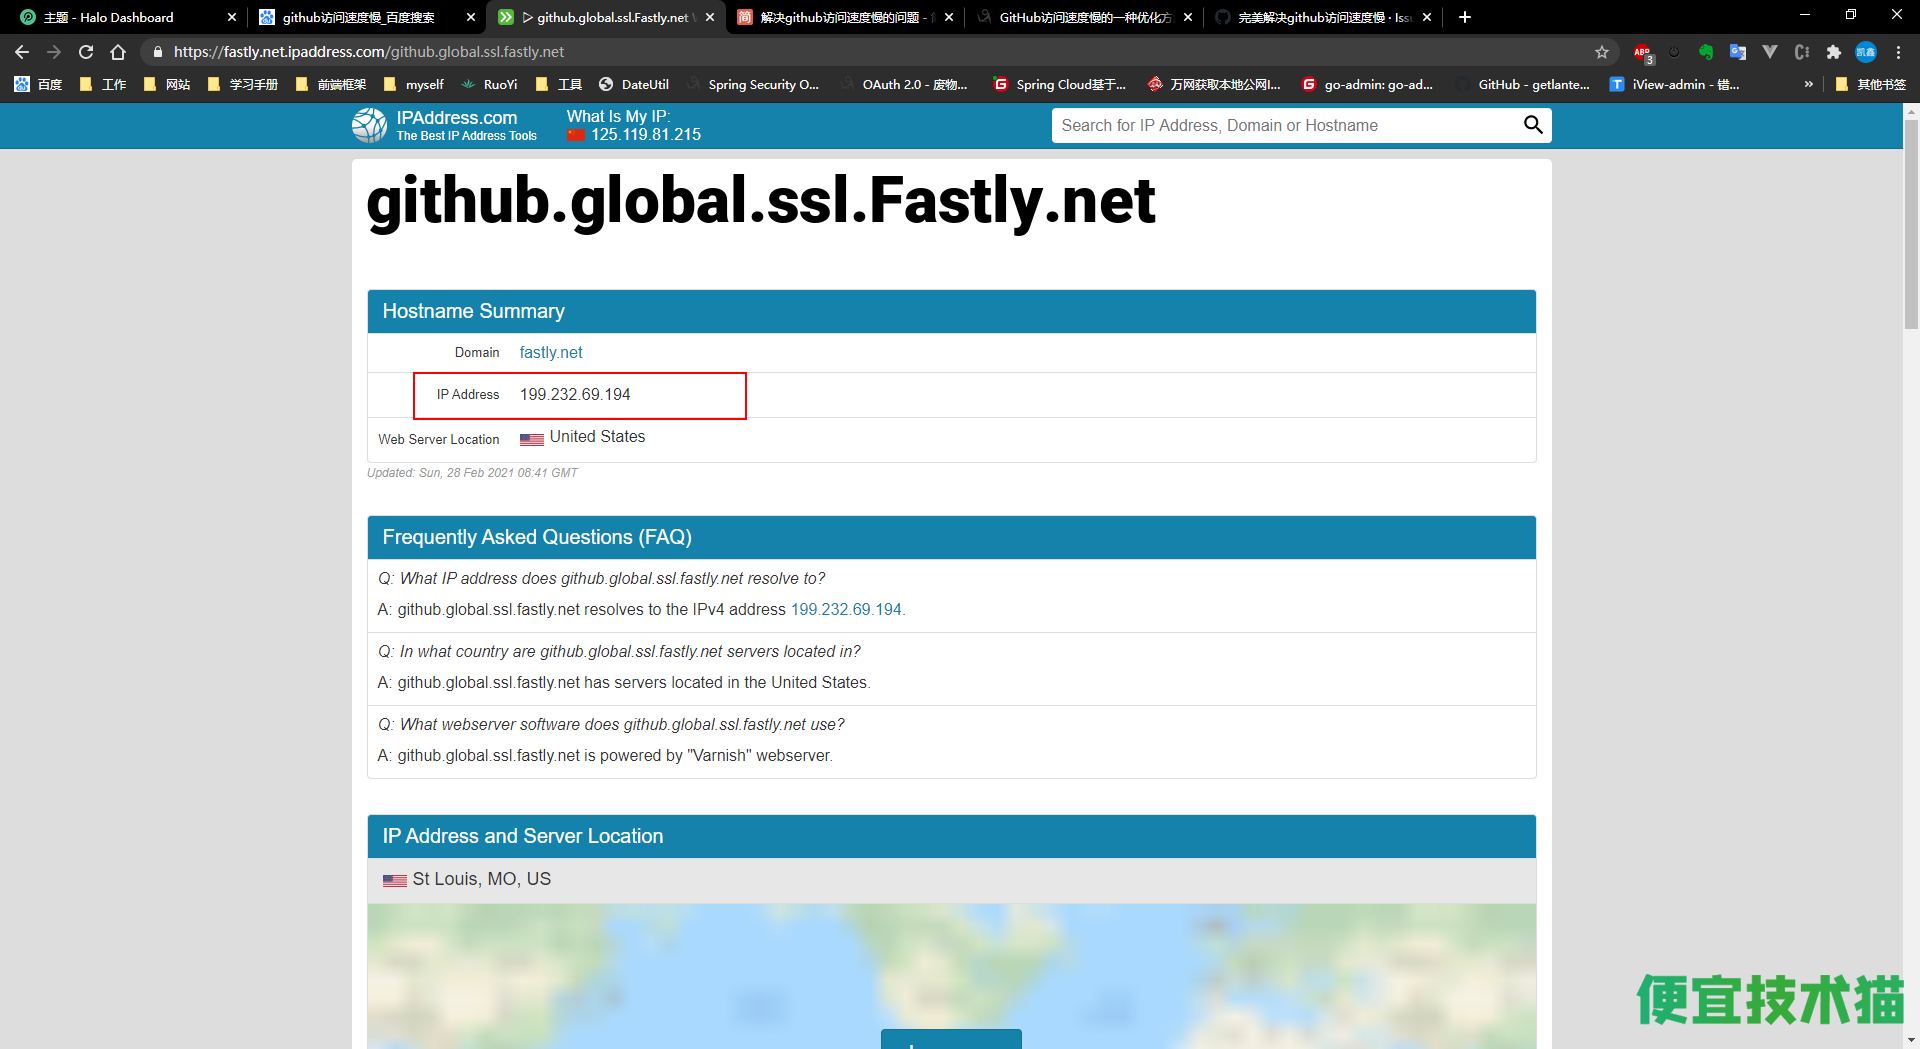This screenshot has width=1920, height=1049.
Task: Click the IPAddress.com globe logo
Action: click(x=369, y=125)
